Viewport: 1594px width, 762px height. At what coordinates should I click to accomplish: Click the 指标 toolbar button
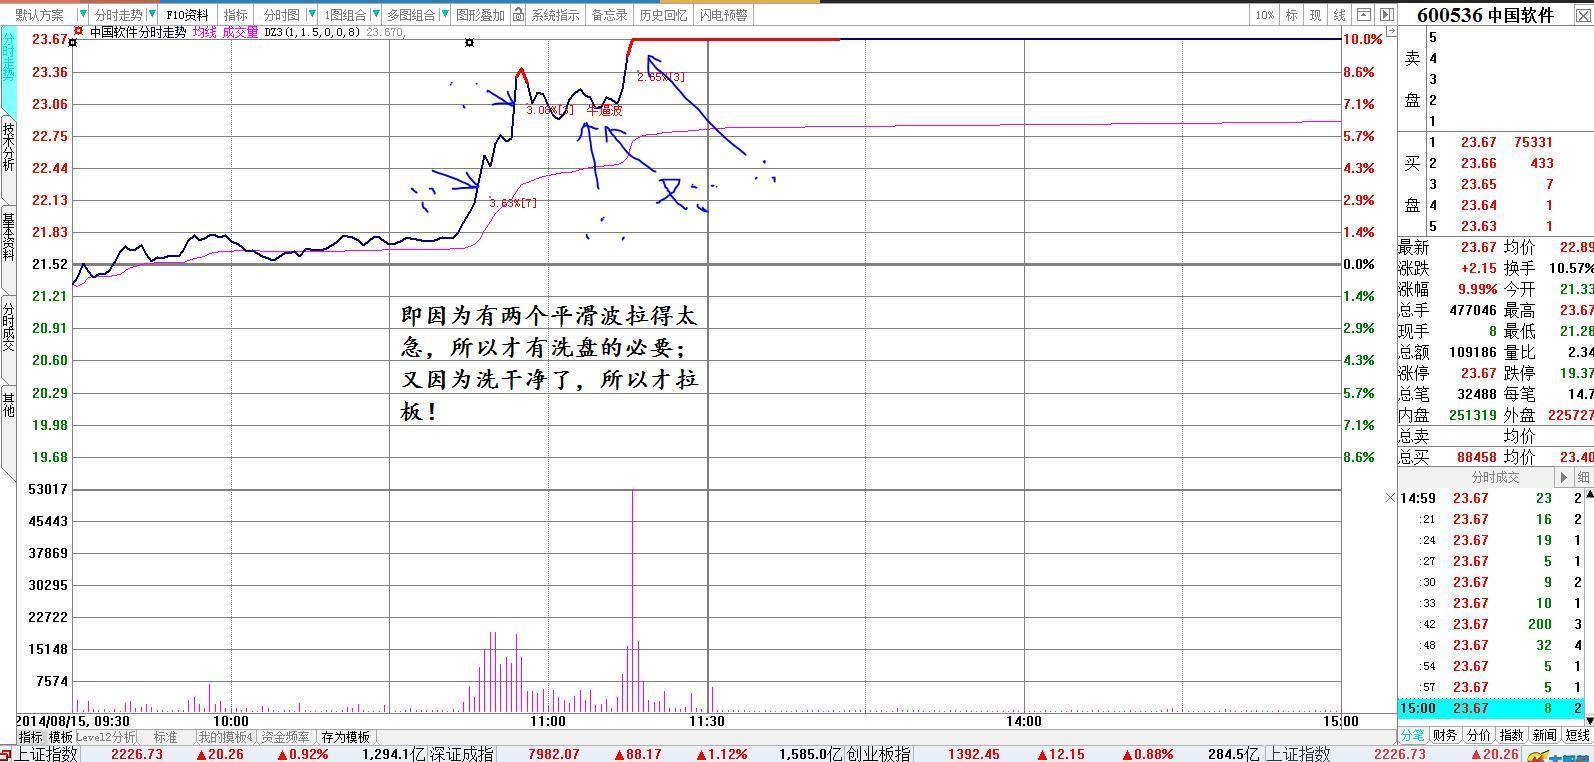click(236, 15)
